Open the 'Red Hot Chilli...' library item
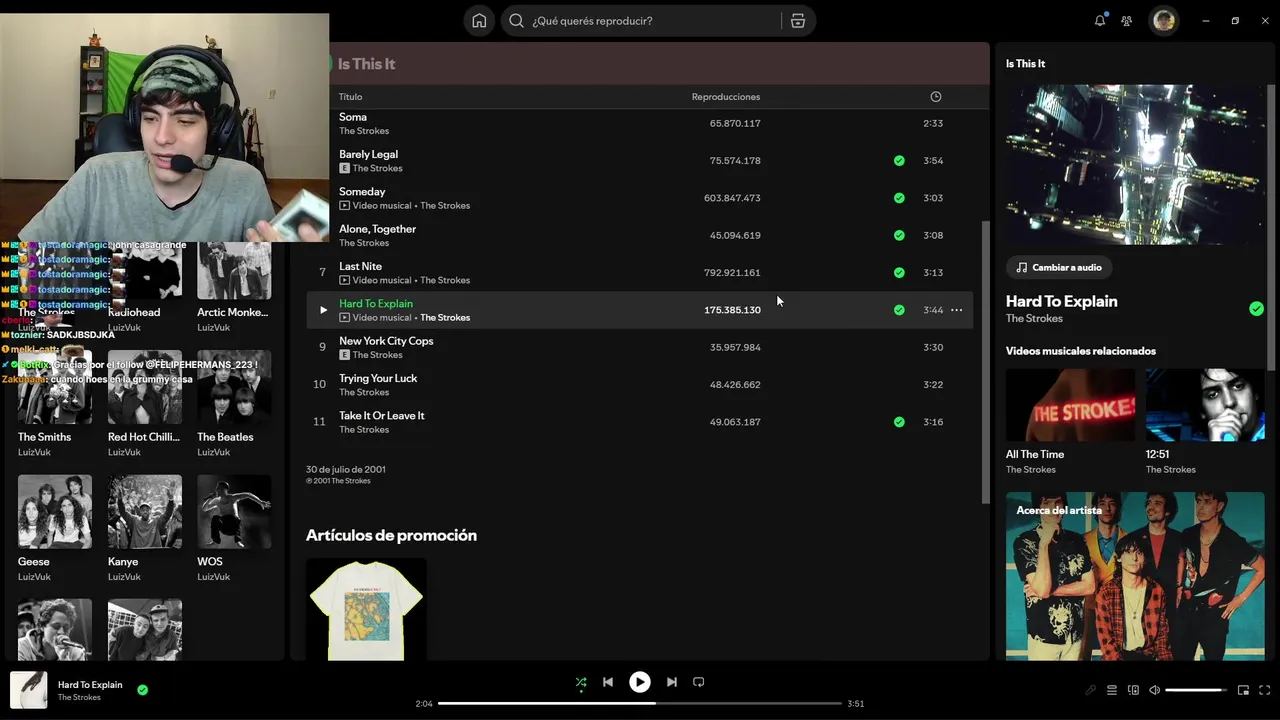 [145, 405]
